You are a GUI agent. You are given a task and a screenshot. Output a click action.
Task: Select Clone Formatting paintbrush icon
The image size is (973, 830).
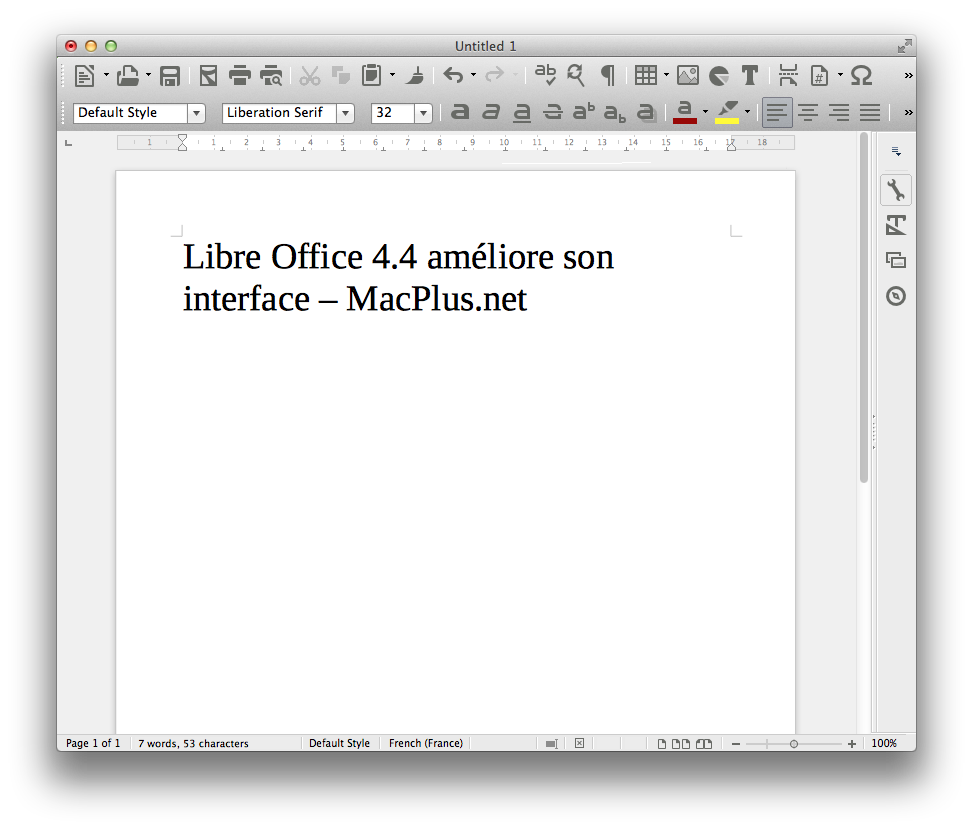[415, 76]
